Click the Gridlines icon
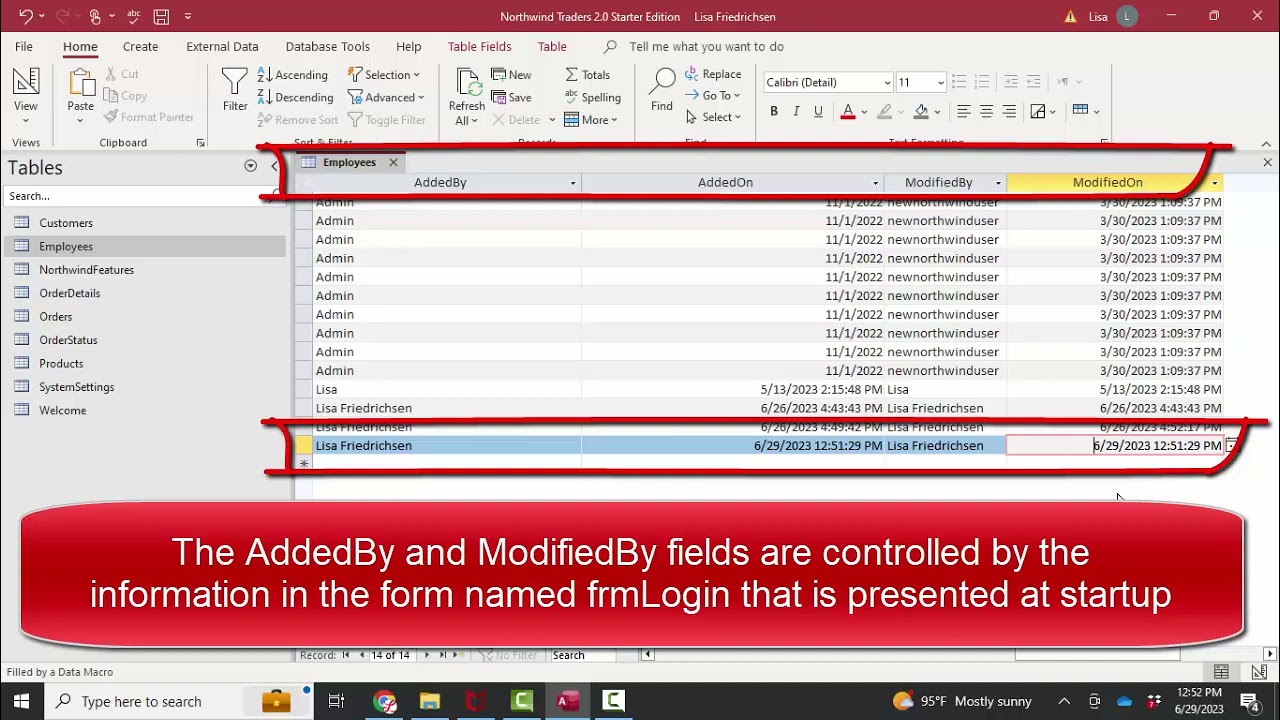The height and width of the screenshot is (720, 1280). (1038, 111)
